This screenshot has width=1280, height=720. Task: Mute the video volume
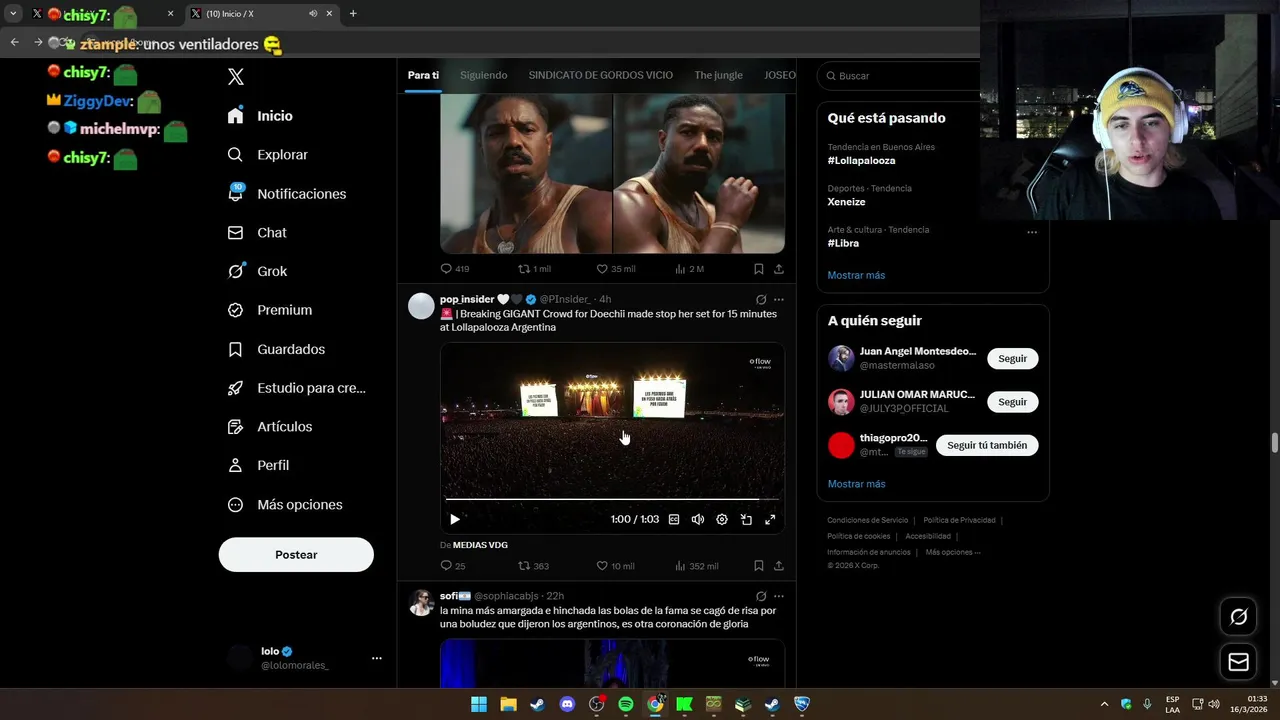698,520
